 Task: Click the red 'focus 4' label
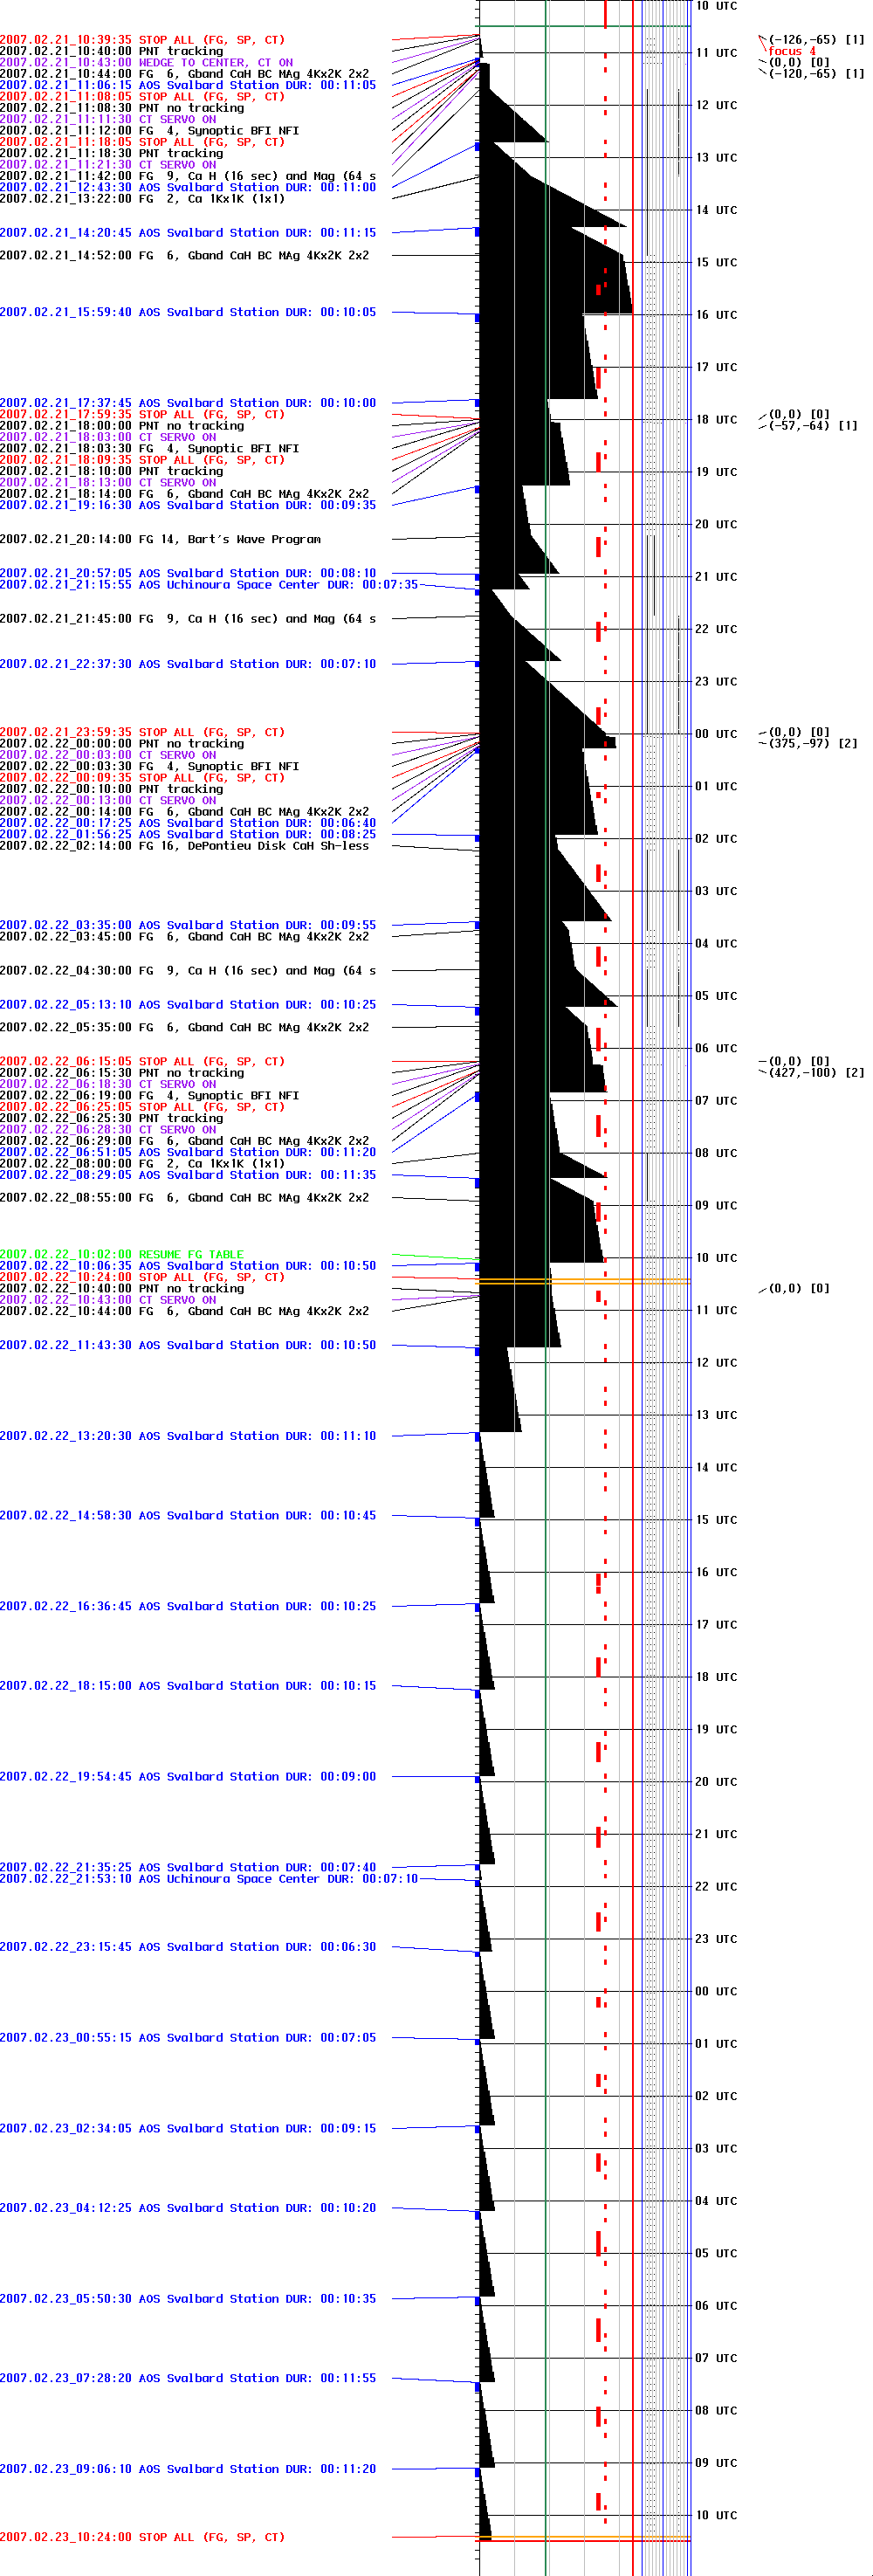[791, 51]
